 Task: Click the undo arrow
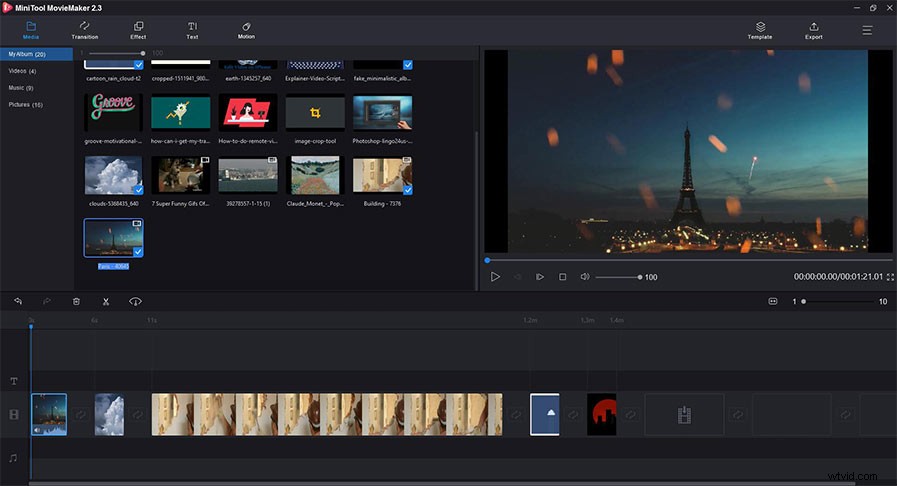click(18, 301)
